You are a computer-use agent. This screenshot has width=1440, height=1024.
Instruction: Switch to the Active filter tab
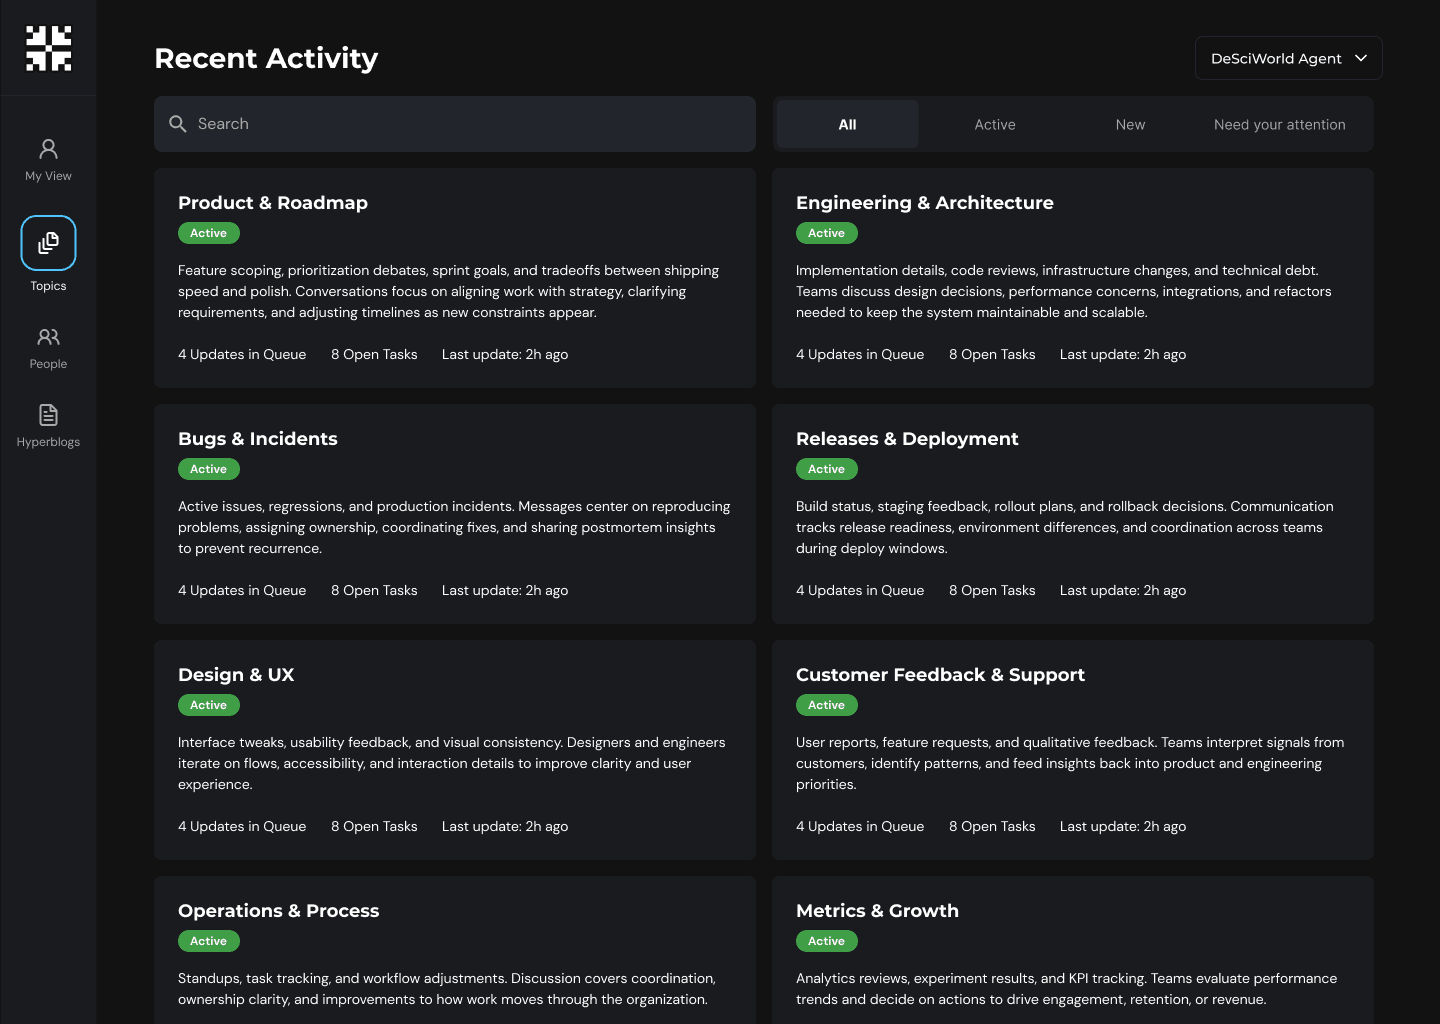995,124
